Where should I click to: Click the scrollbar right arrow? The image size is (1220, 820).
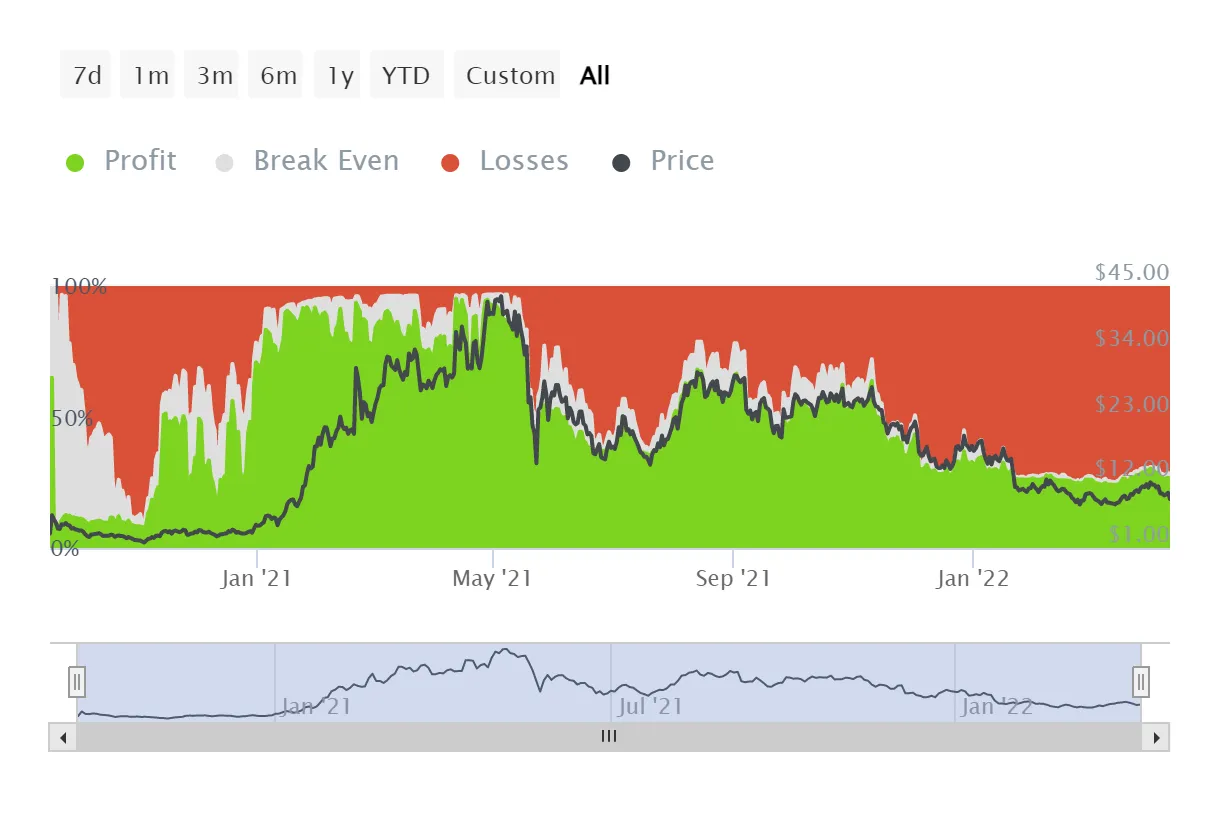click(1155, 737)
